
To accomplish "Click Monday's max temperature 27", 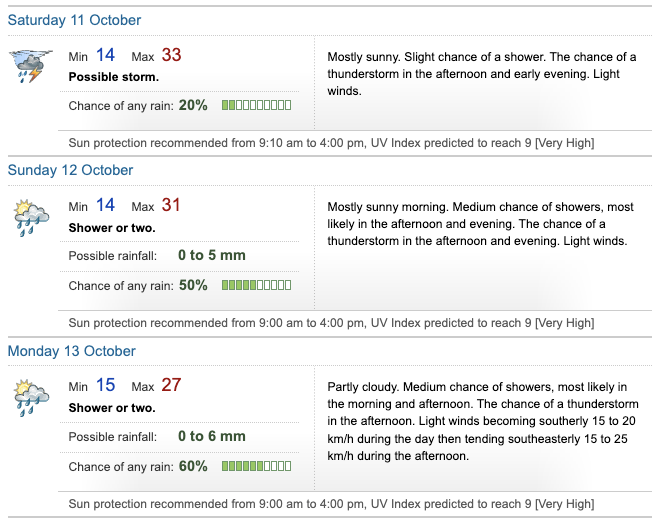I will [x=171, y=386].
